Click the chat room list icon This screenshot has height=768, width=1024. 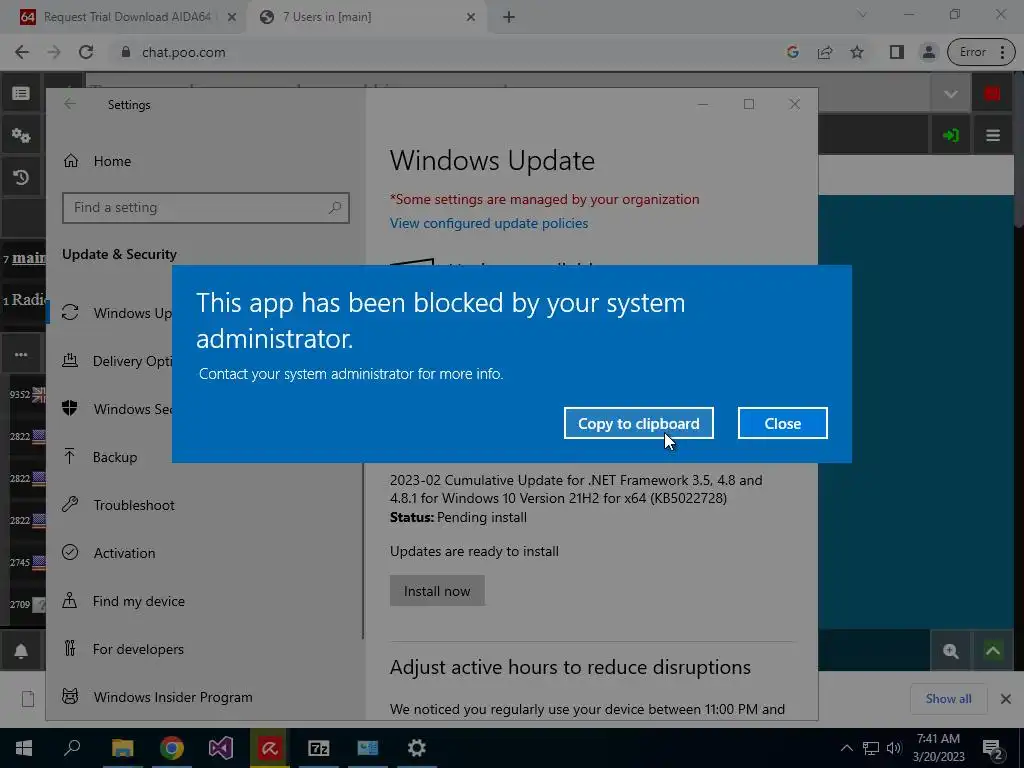pos(21,93)
